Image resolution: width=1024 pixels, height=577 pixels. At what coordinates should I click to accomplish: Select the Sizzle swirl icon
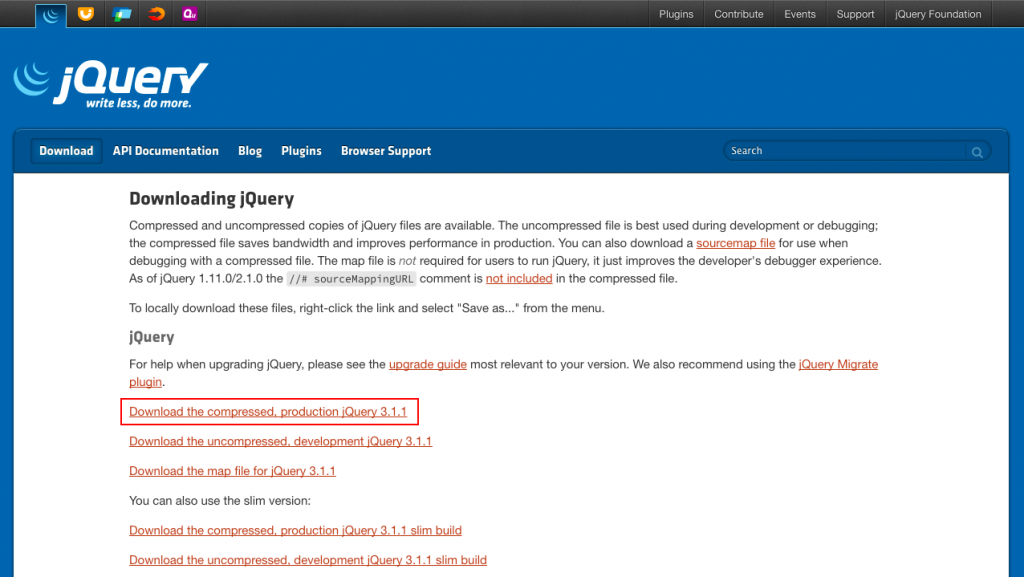coord(155,14)
